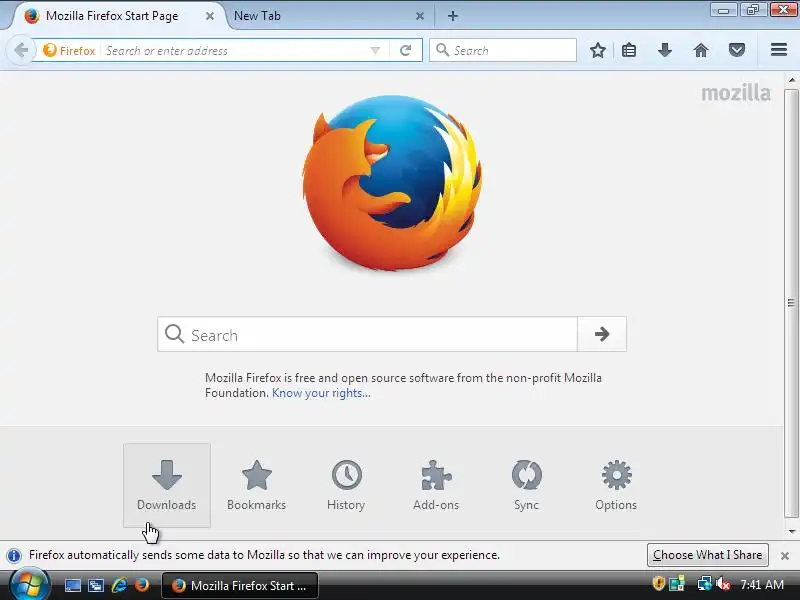Click Show Desktop in quick launch
The height and width of the screenshot is (600, 800).
pos(72,585)
